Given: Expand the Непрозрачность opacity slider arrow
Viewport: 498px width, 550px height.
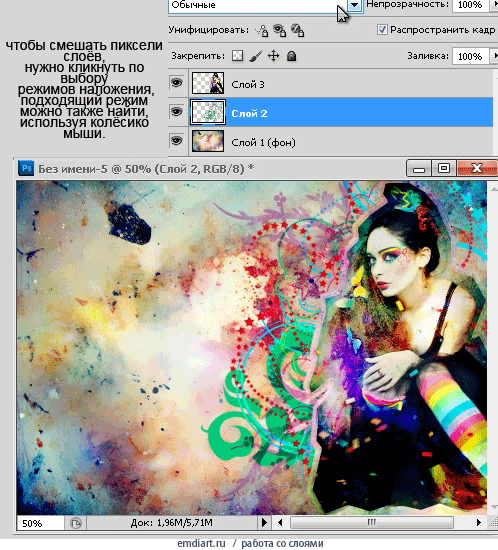Looking at the screenshot, I should tap(494, 5).
